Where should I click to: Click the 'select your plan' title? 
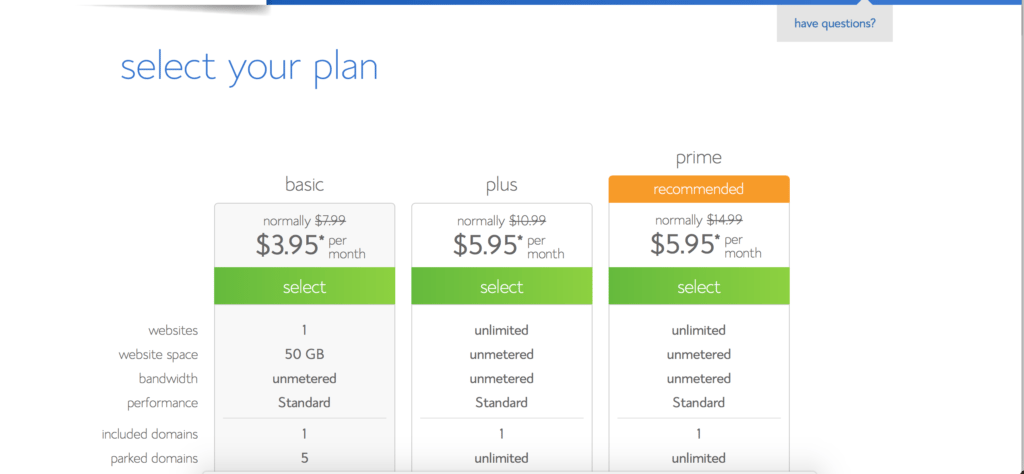[x=249, y=67]
